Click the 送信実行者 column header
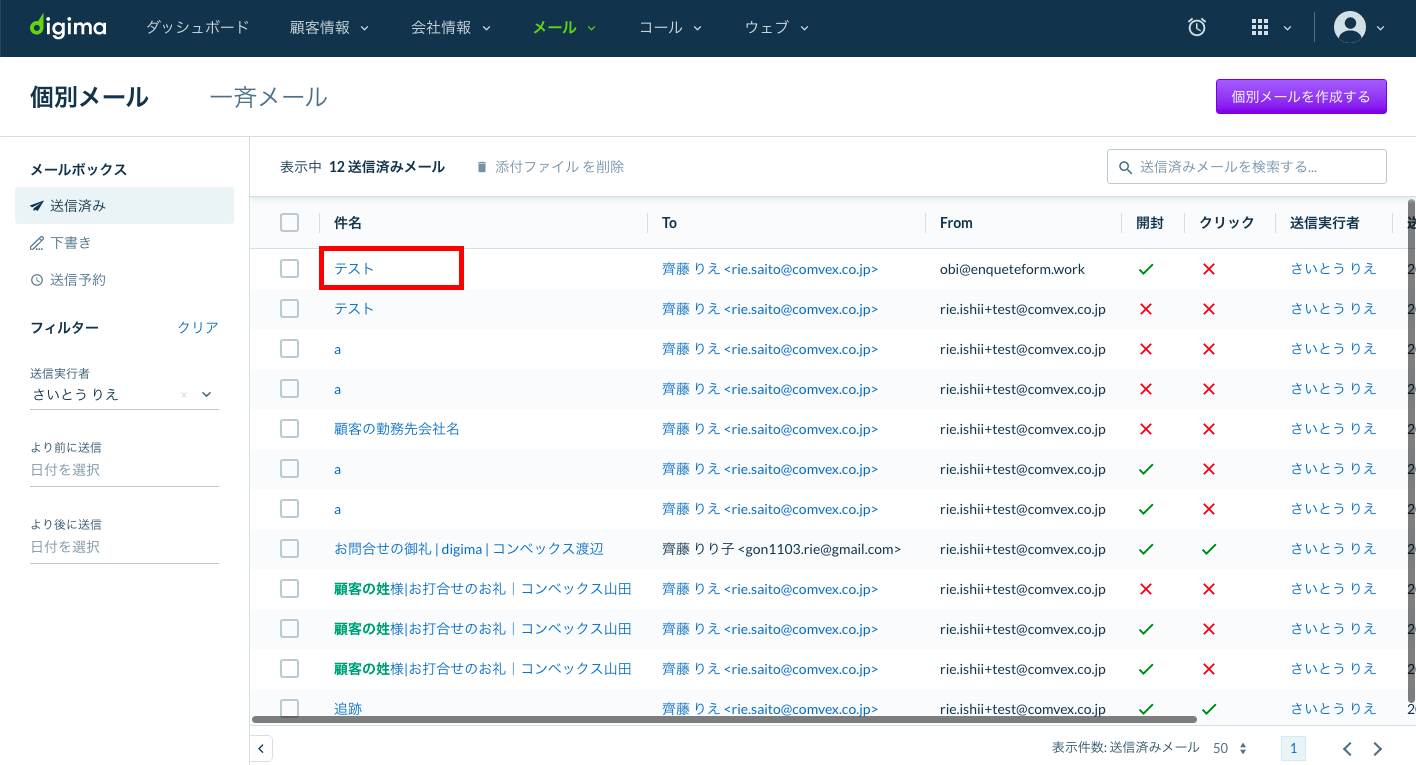 tap(1325, 223)
